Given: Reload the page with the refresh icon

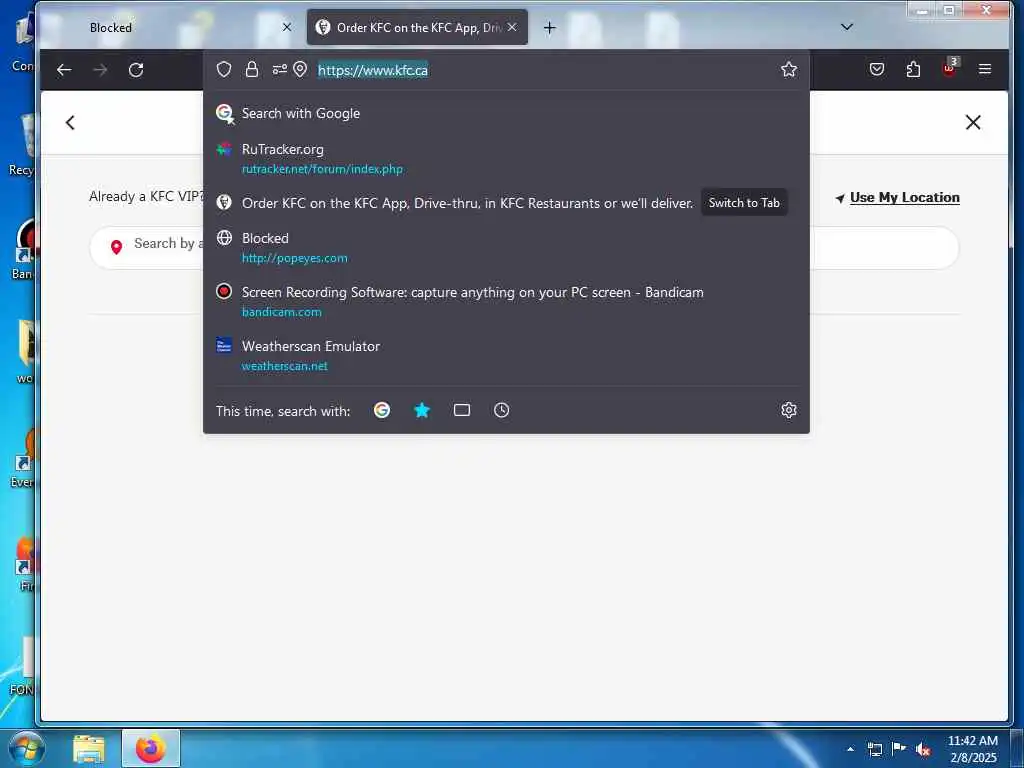Looking at the screenshot, I should point(136,70).
